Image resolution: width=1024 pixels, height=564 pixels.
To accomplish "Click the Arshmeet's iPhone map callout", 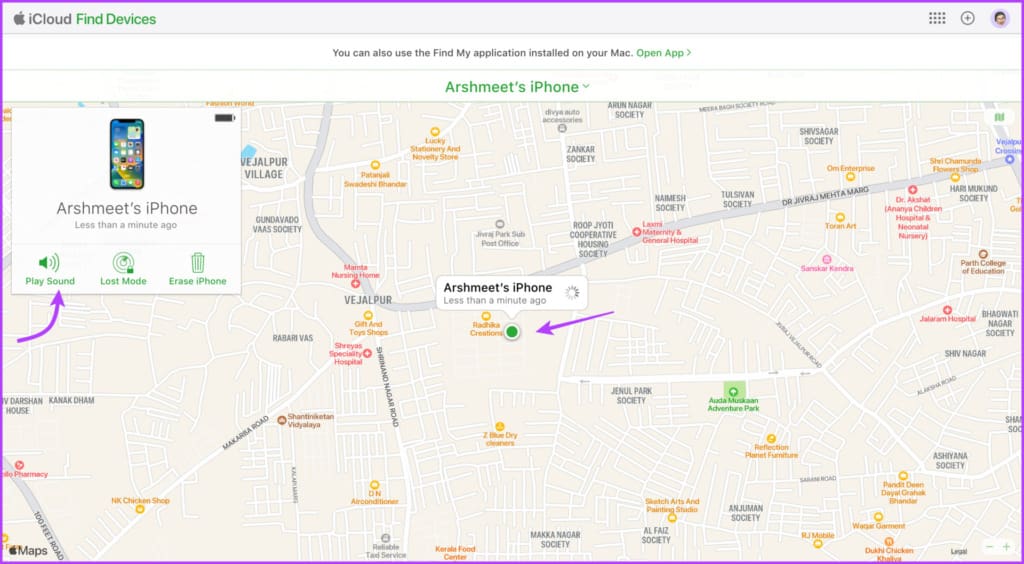I will point(511,293).
